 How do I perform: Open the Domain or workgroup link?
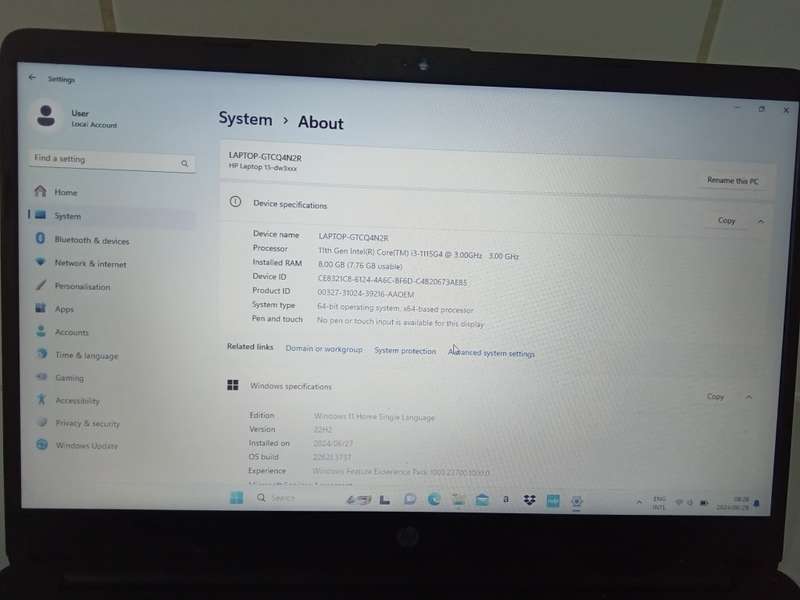click(x=324, y=349)
